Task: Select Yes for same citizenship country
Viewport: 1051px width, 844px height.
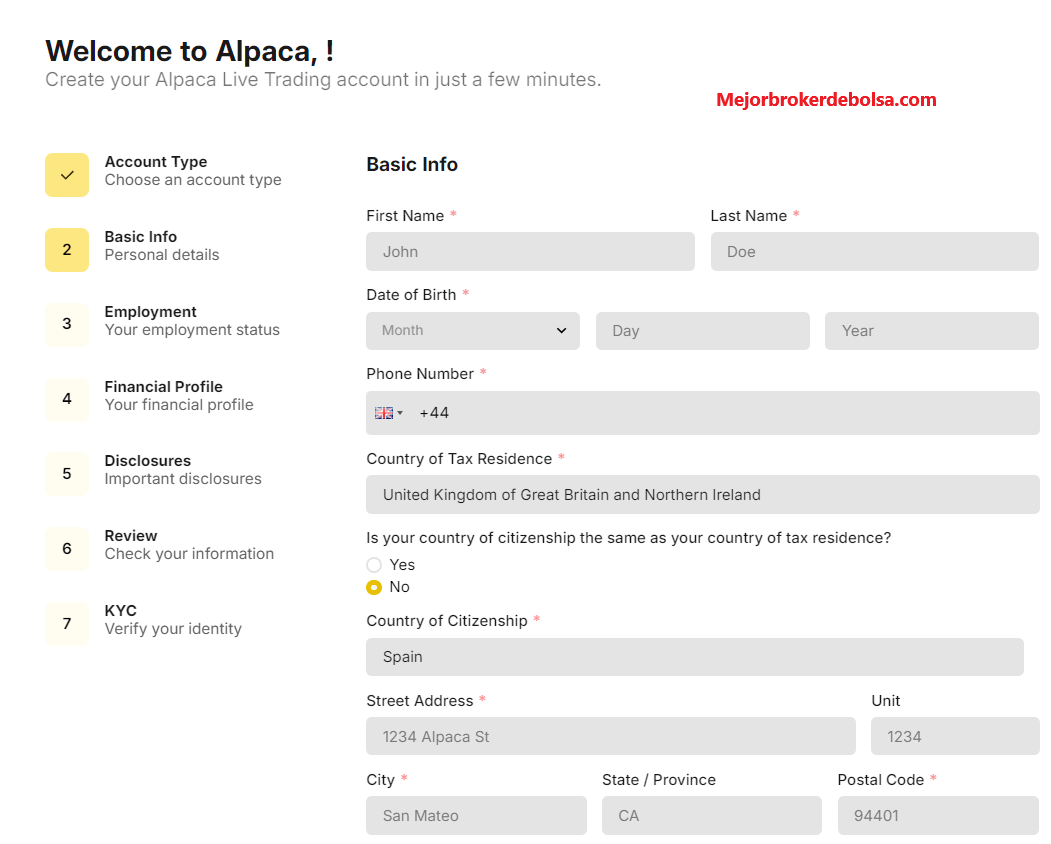Action: 374,565
